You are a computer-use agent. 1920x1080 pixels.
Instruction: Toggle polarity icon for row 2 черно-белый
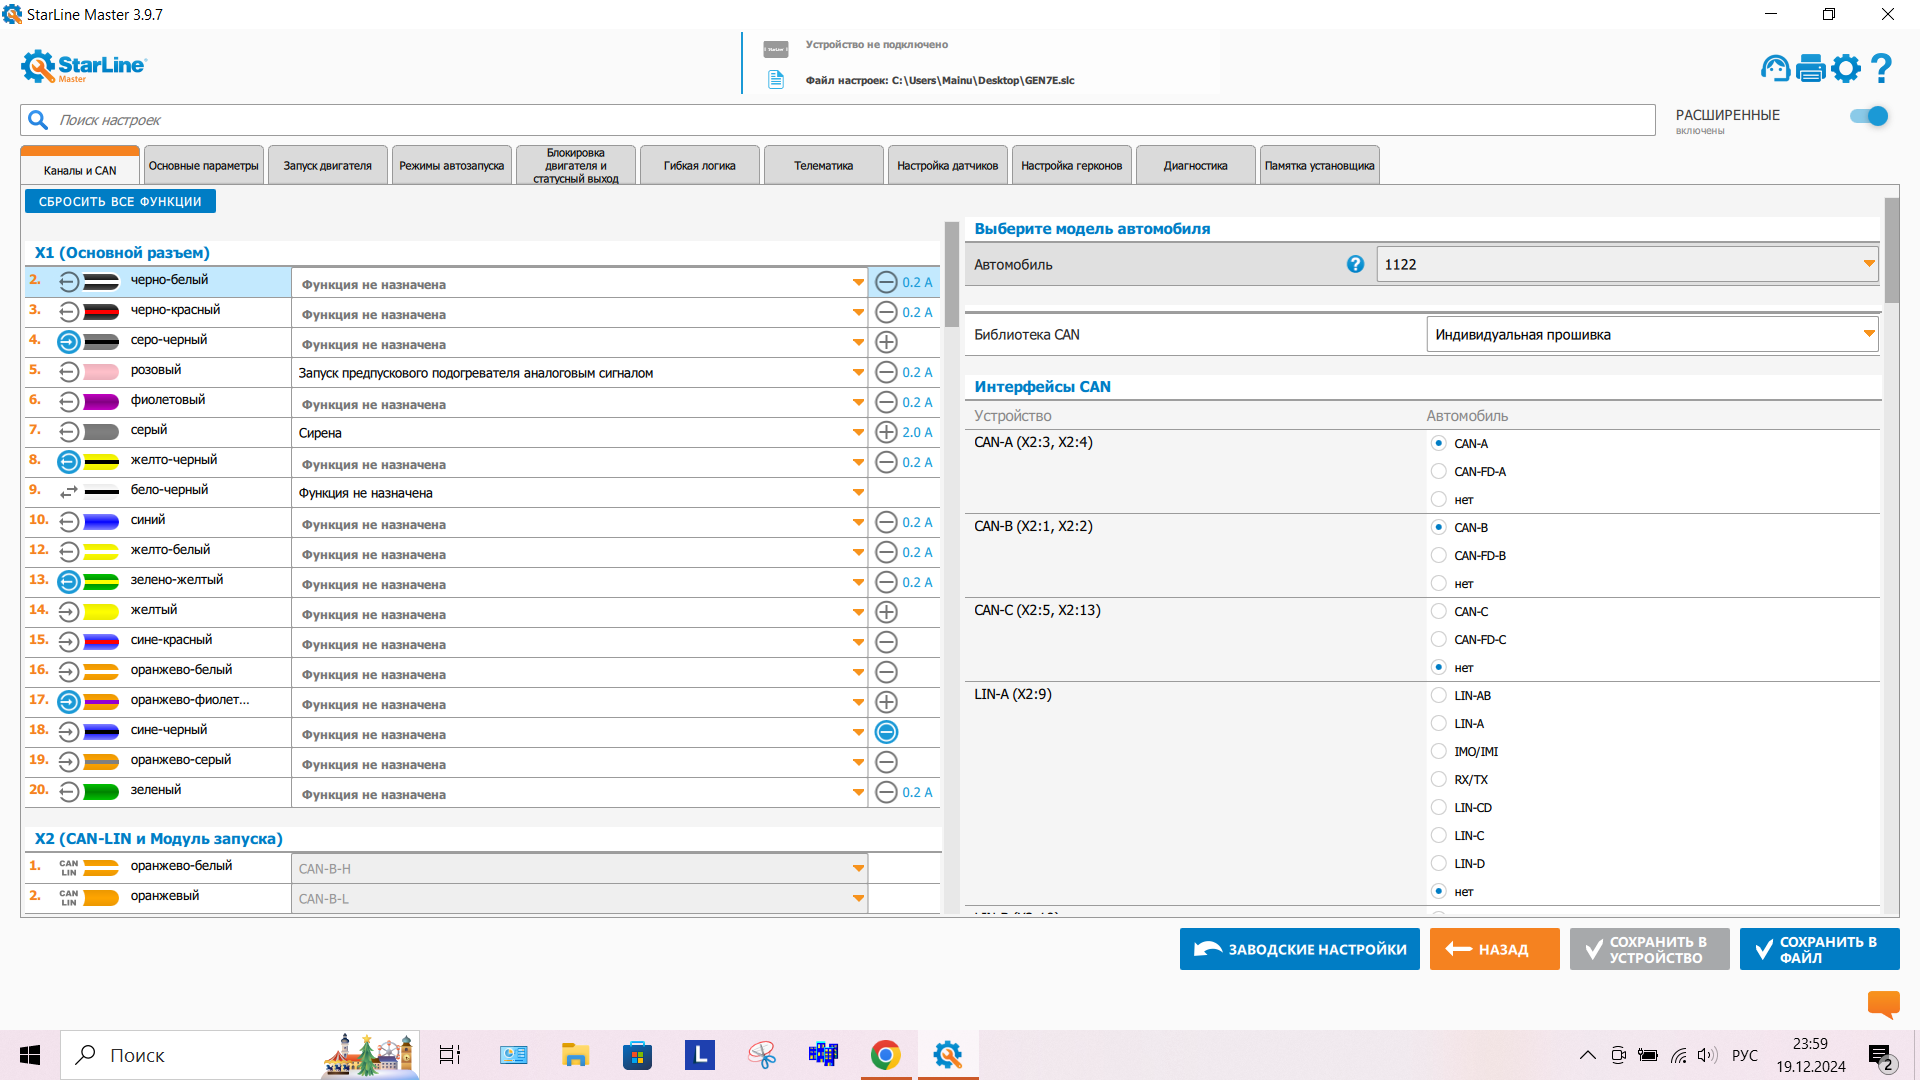tap(886, 282)
